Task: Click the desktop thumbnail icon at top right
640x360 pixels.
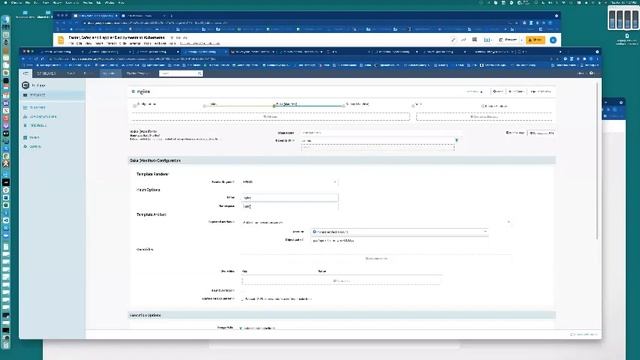Action: (623, 19)
